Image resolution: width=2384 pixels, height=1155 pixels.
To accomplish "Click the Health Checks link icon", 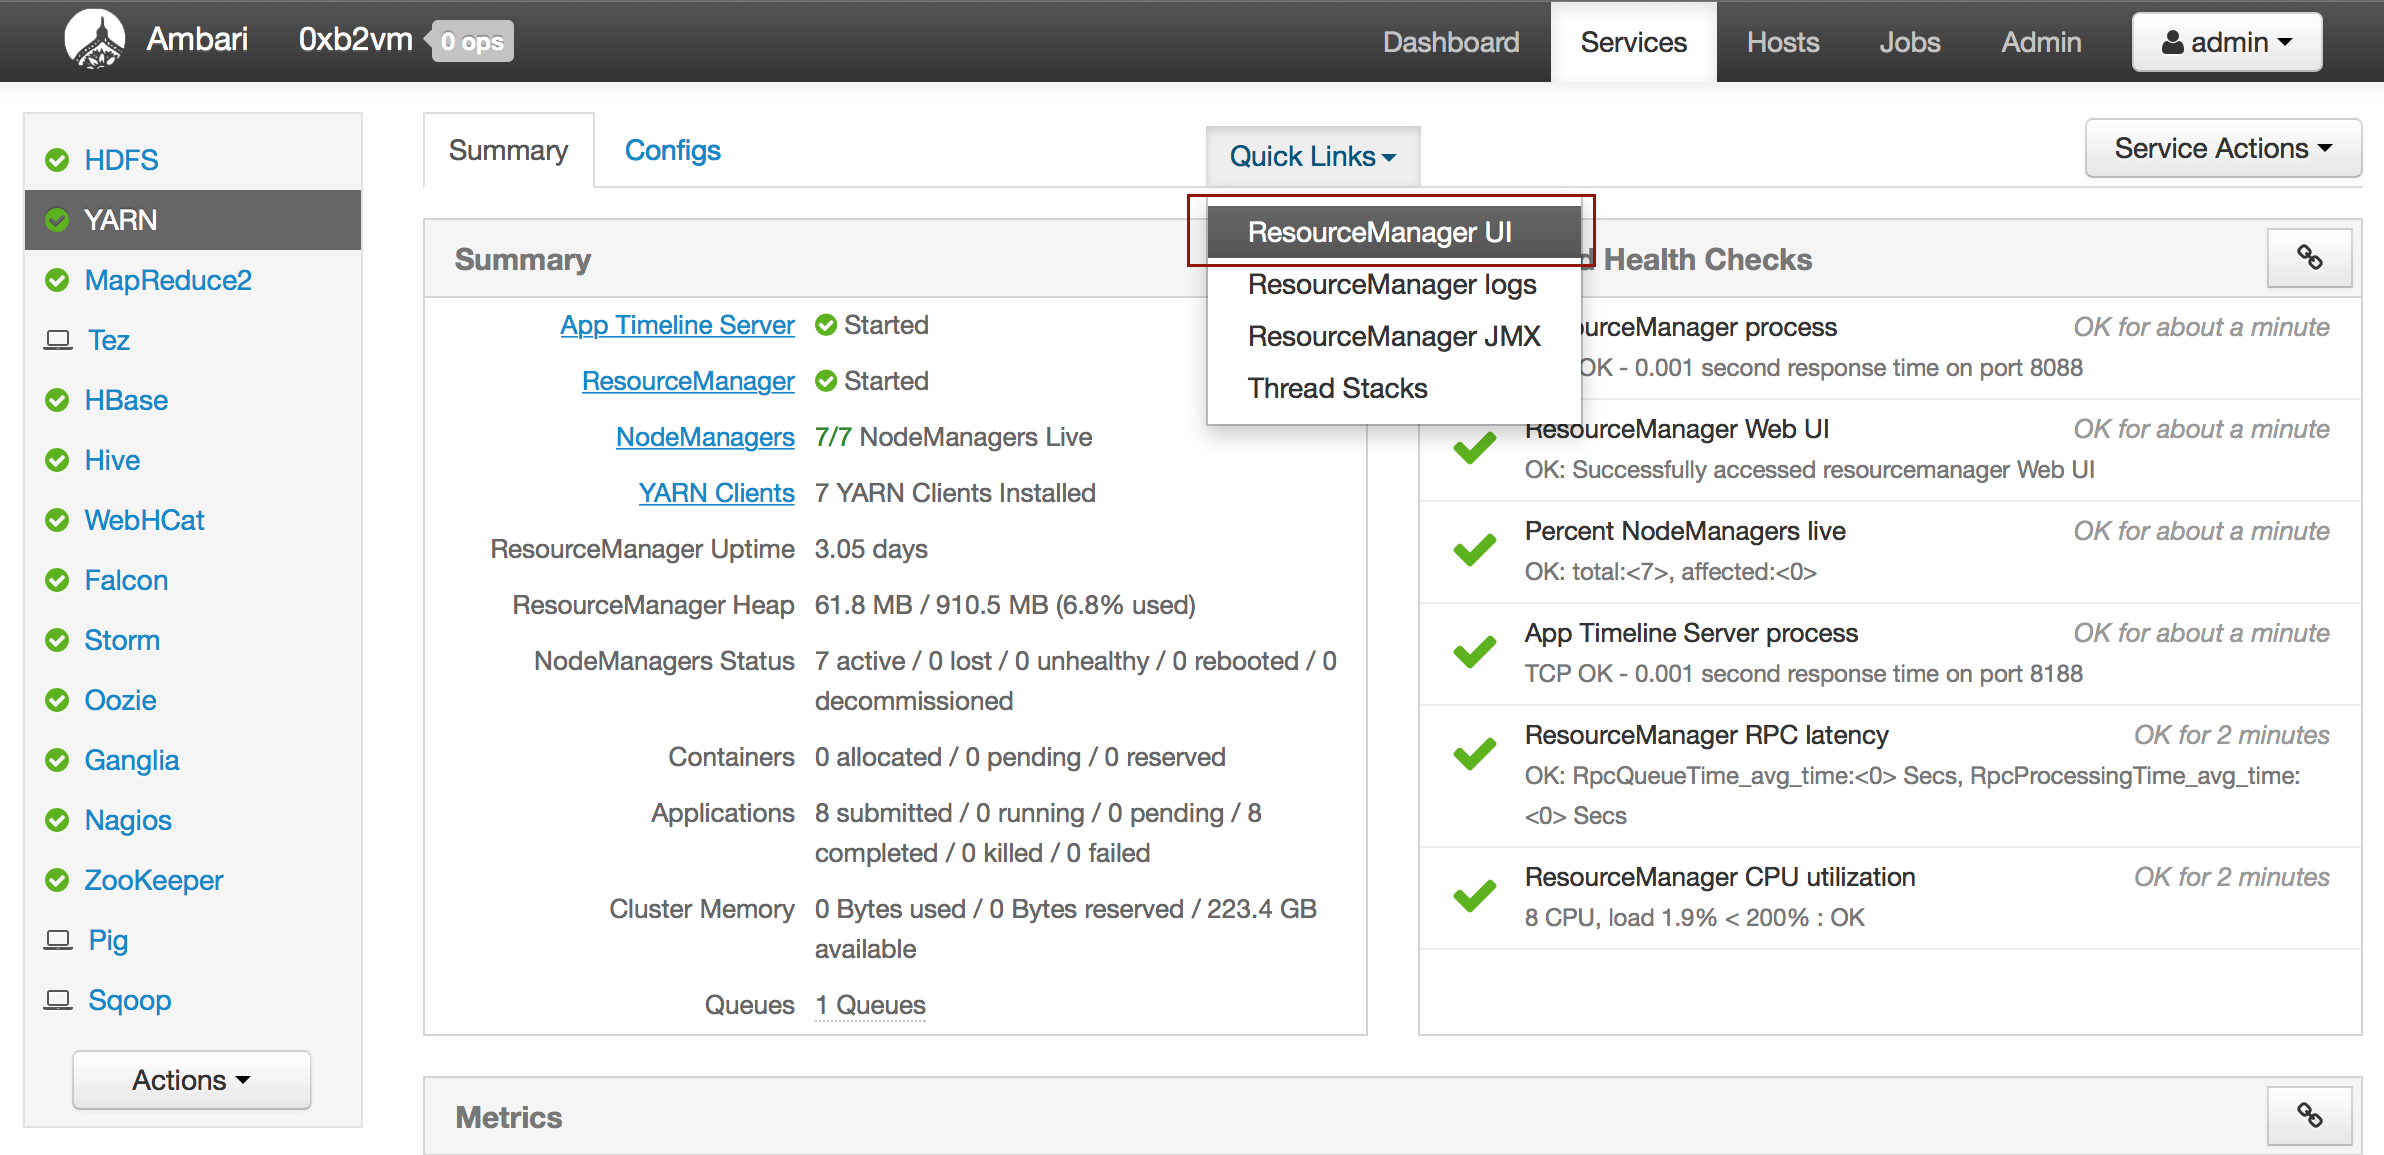I will tap(2308, 258).
